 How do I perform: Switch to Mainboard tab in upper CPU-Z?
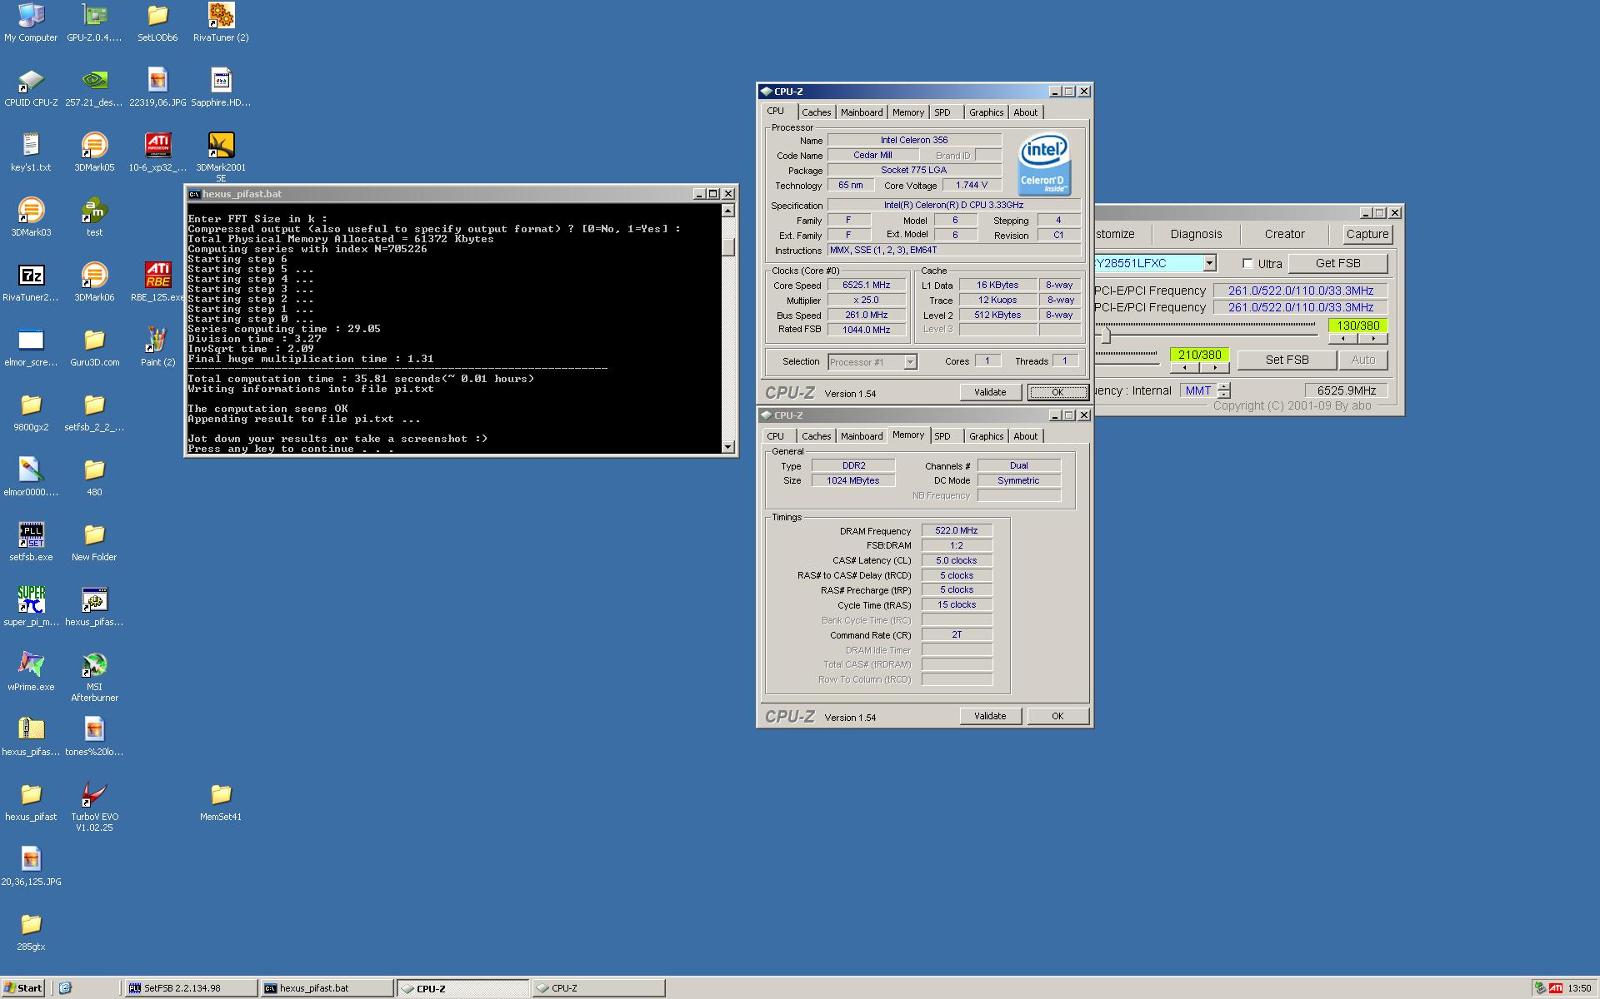861,113
